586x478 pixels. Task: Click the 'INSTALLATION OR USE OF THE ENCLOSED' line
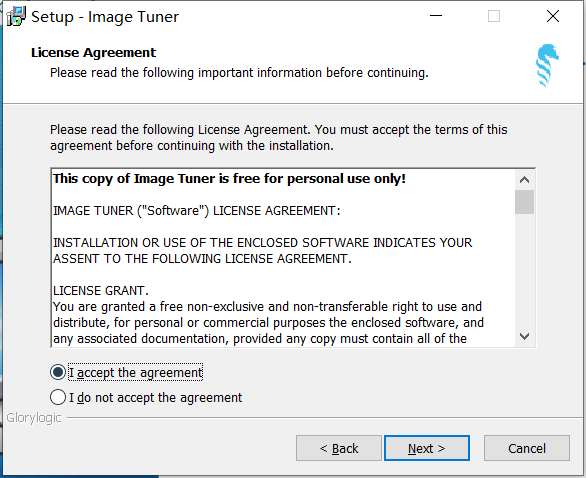(262, 243)
